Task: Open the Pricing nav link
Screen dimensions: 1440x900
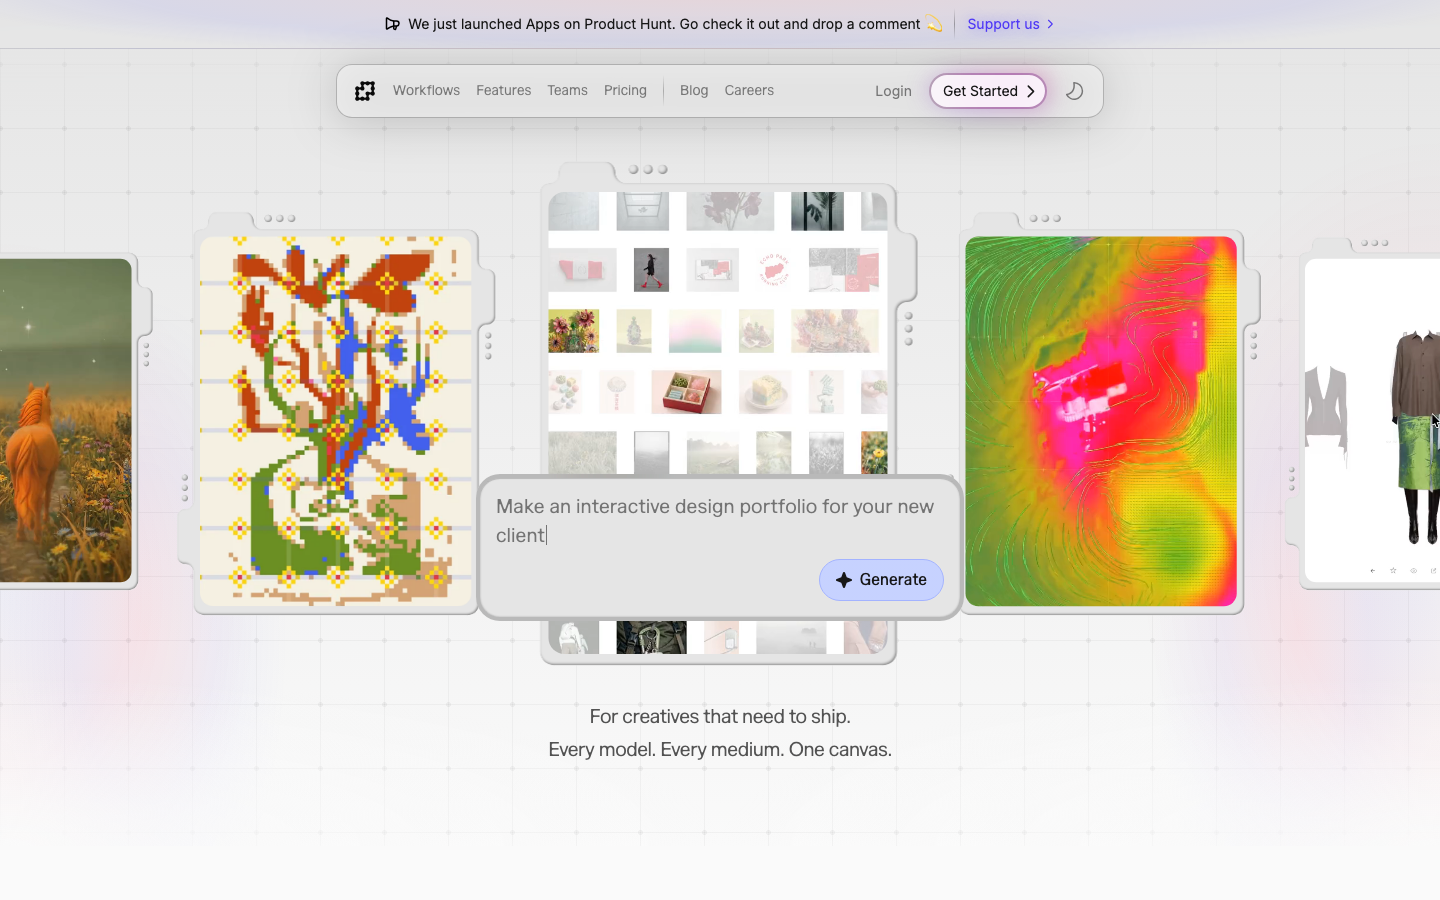Action: [625, 90]
